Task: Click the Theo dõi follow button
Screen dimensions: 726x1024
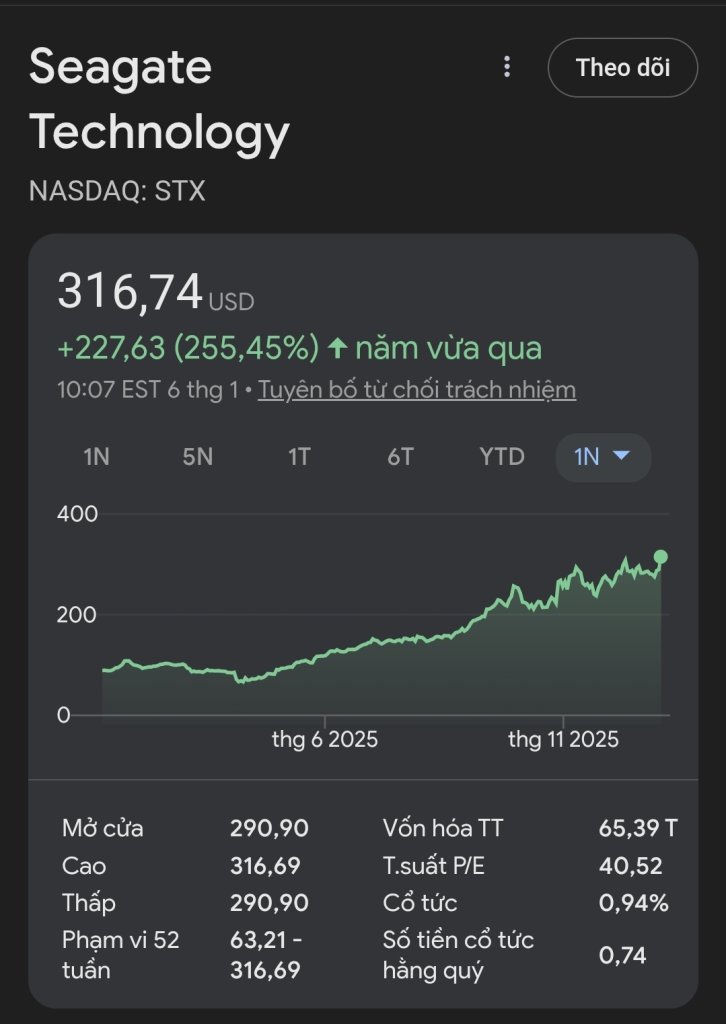Action: (x=622, y=68)
